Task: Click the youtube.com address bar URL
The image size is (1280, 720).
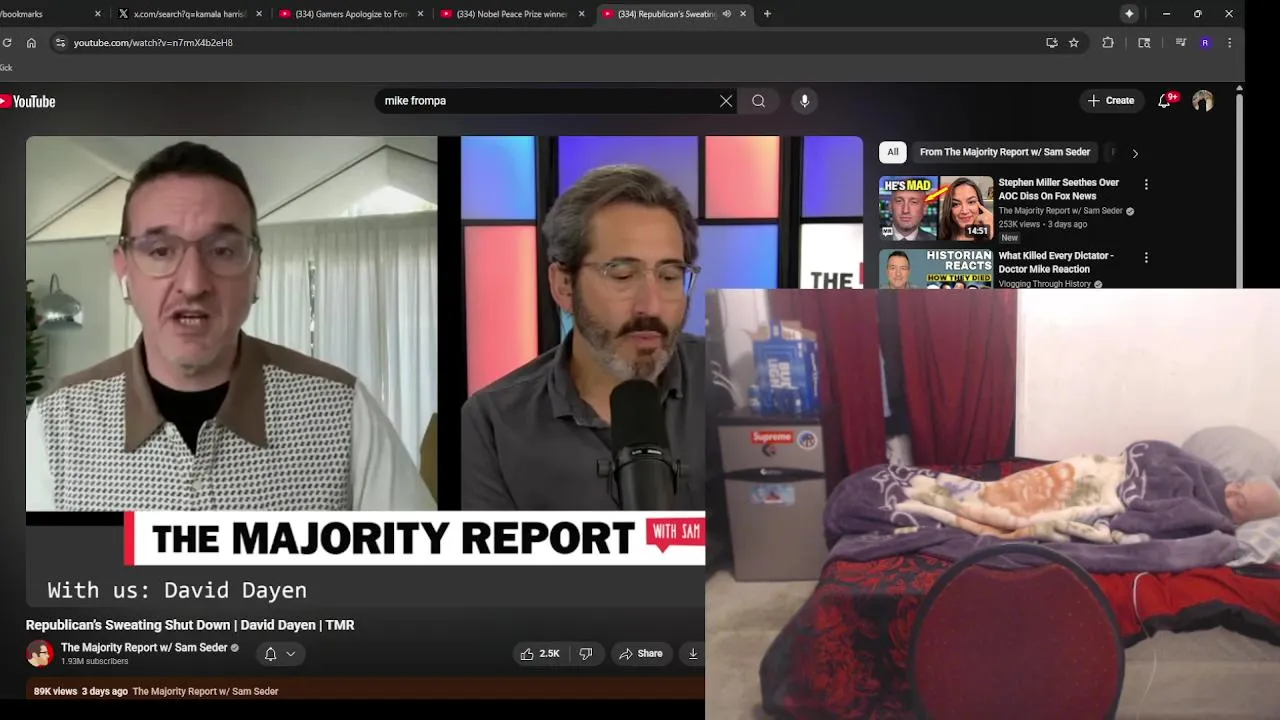Action: [153, 43]
